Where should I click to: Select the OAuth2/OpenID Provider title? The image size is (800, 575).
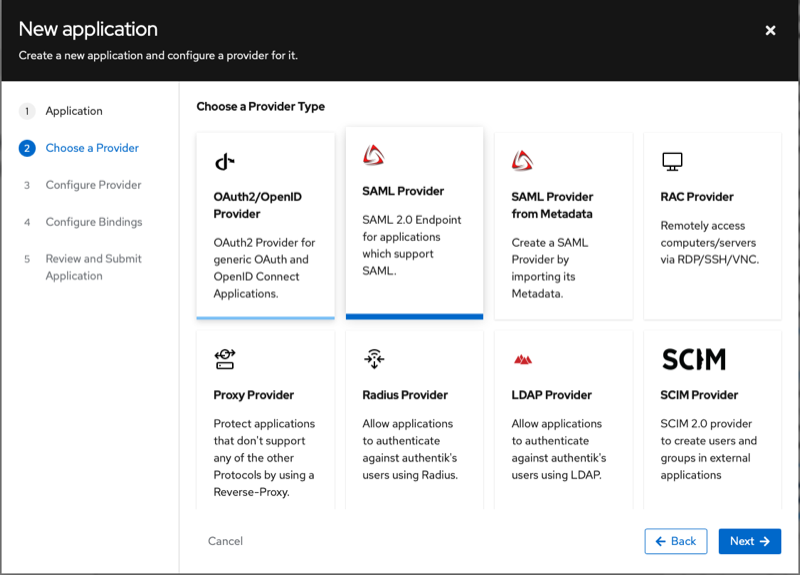pyautogui.click(x=258, y=205)
